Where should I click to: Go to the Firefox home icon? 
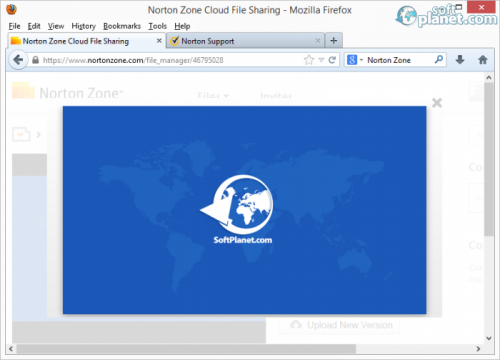pos(482,60)
